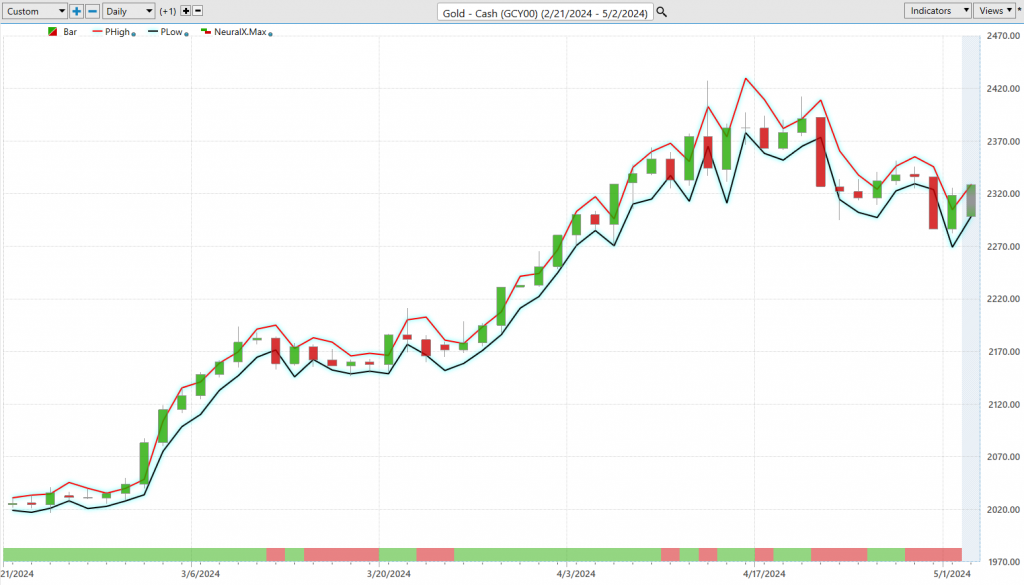Open the Custom date range dropdown
The image size is (1024, 585).
click(x=35, y=11)
